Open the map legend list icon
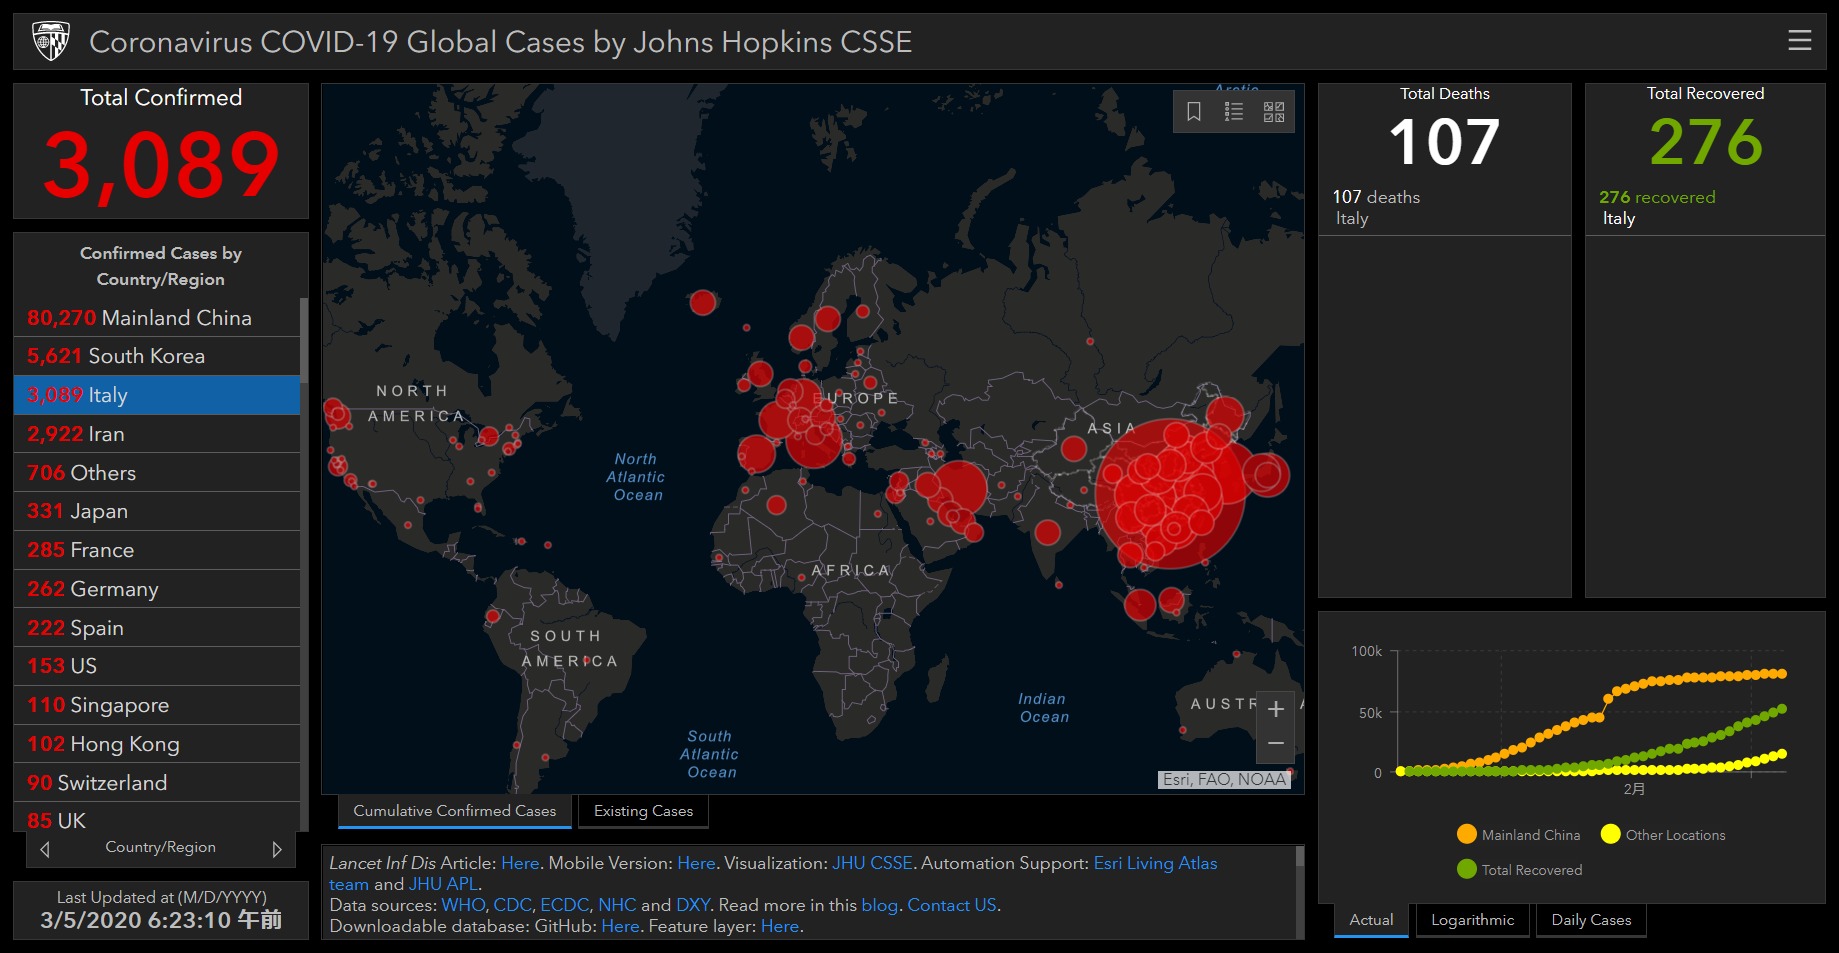This screenshot has width=1839, height=953. click(1234, 112)
